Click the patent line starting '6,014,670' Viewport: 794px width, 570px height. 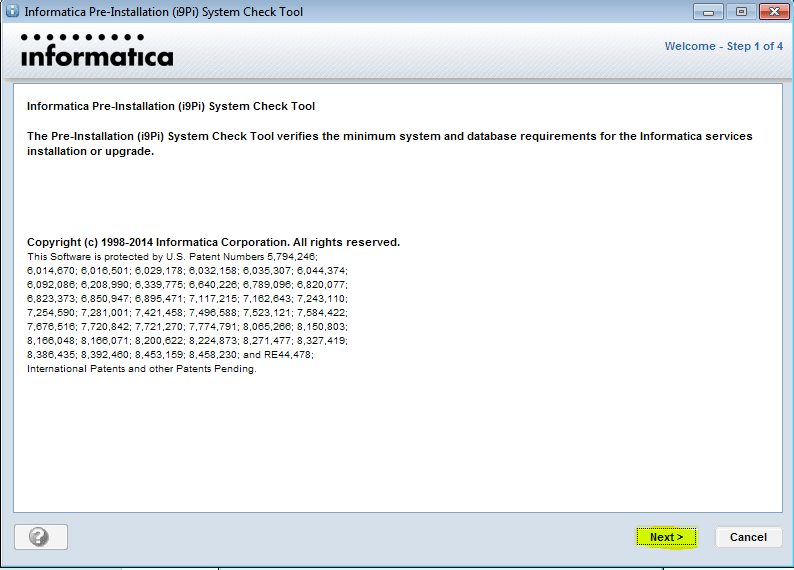[x=187, y=270]
